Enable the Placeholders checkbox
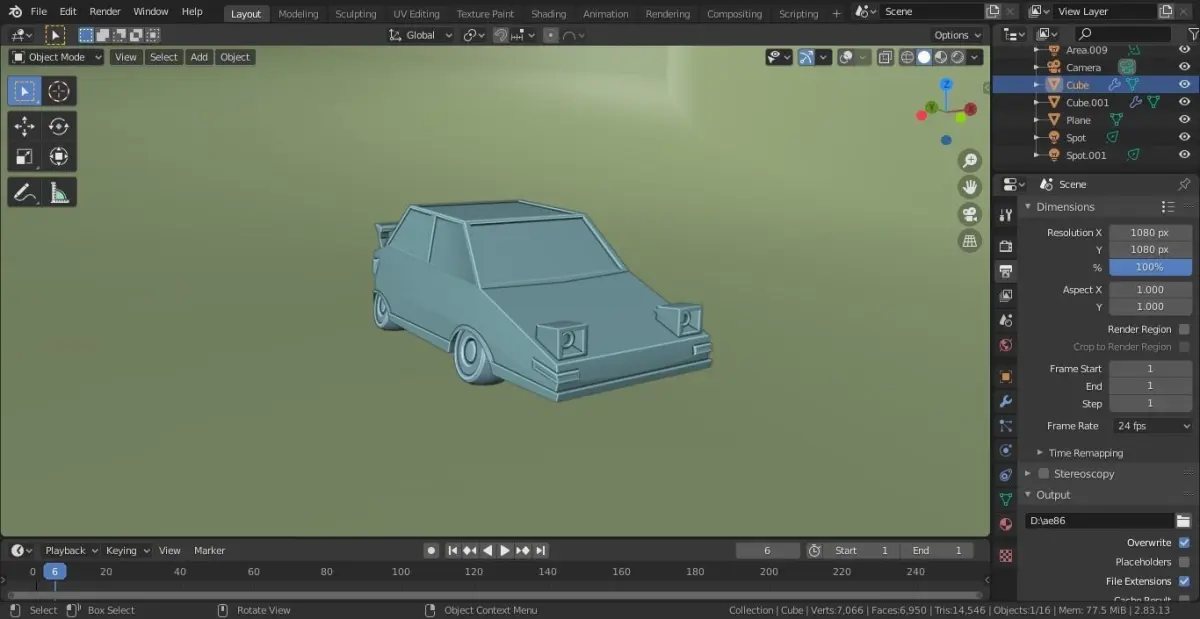The image size is (1200, 619). pyautogui.click(x=1184, y=562)
